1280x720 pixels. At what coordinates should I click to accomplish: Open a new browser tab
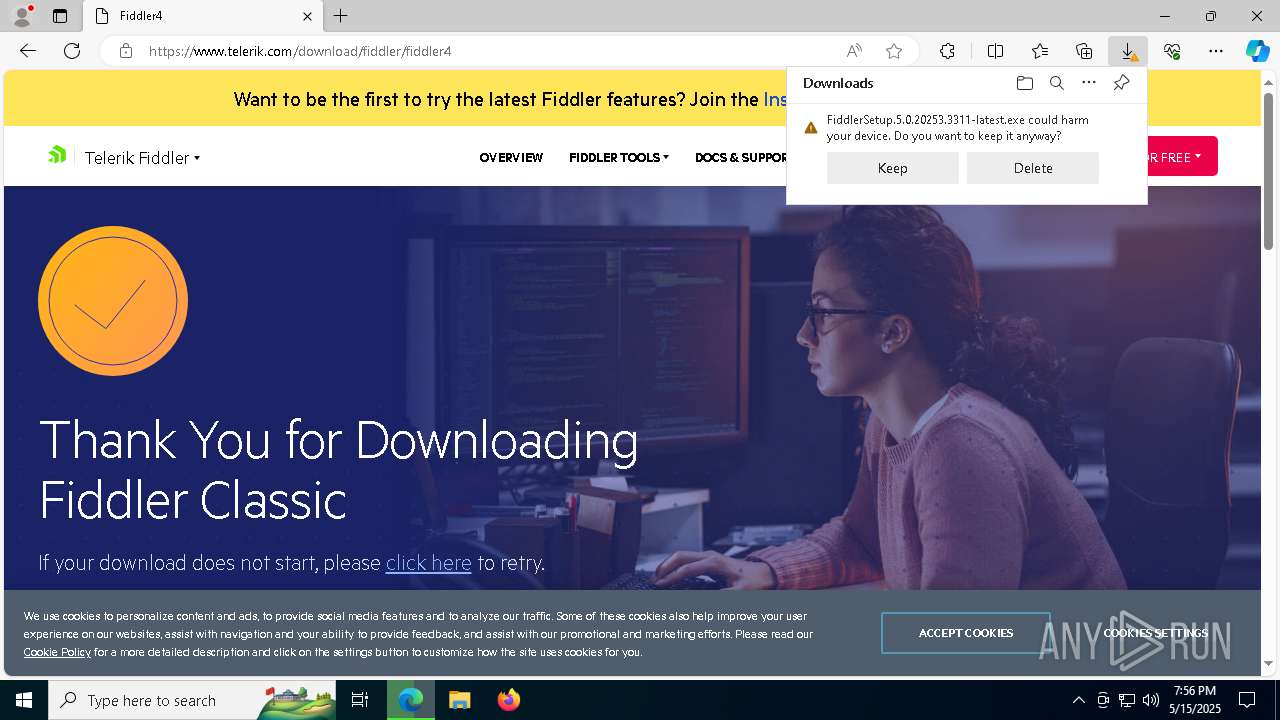click(341, 16)
